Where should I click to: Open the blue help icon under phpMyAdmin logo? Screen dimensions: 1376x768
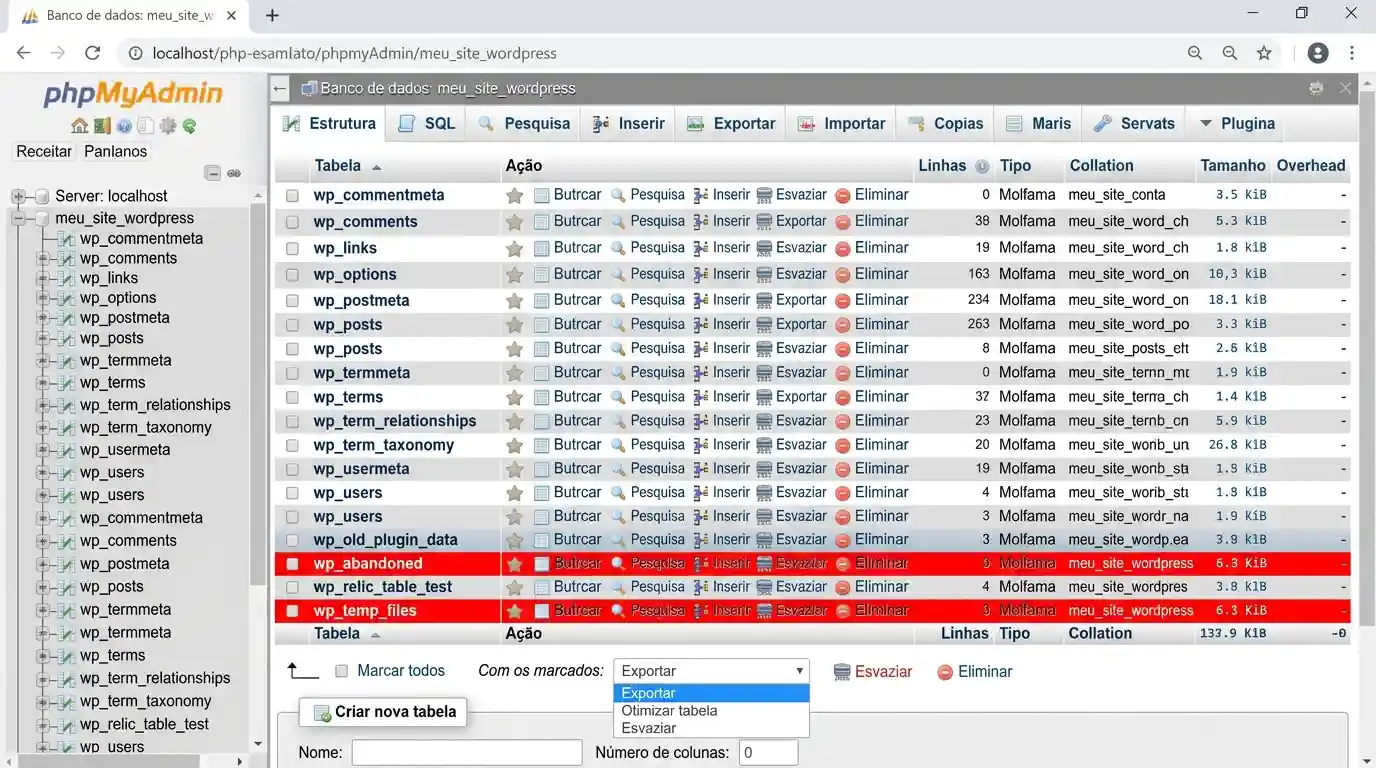coord(124,126)
